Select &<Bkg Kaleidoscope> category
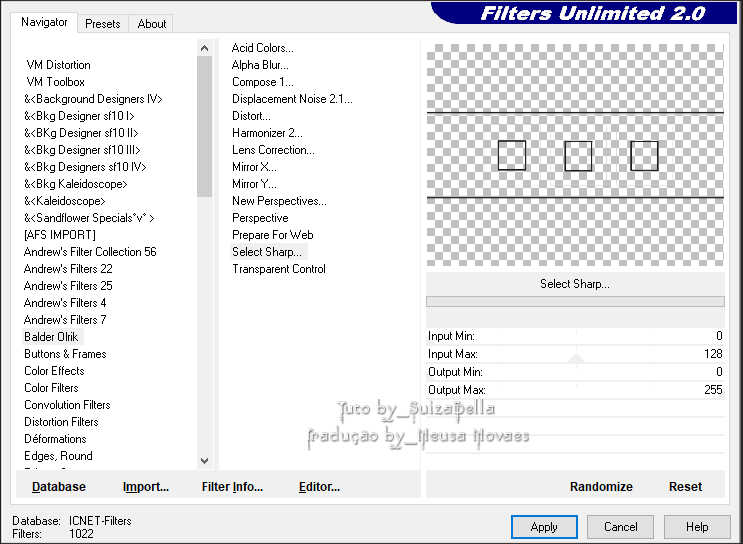Image resolution: width=743 pixels, height=544 pixels. click(76, 184)
